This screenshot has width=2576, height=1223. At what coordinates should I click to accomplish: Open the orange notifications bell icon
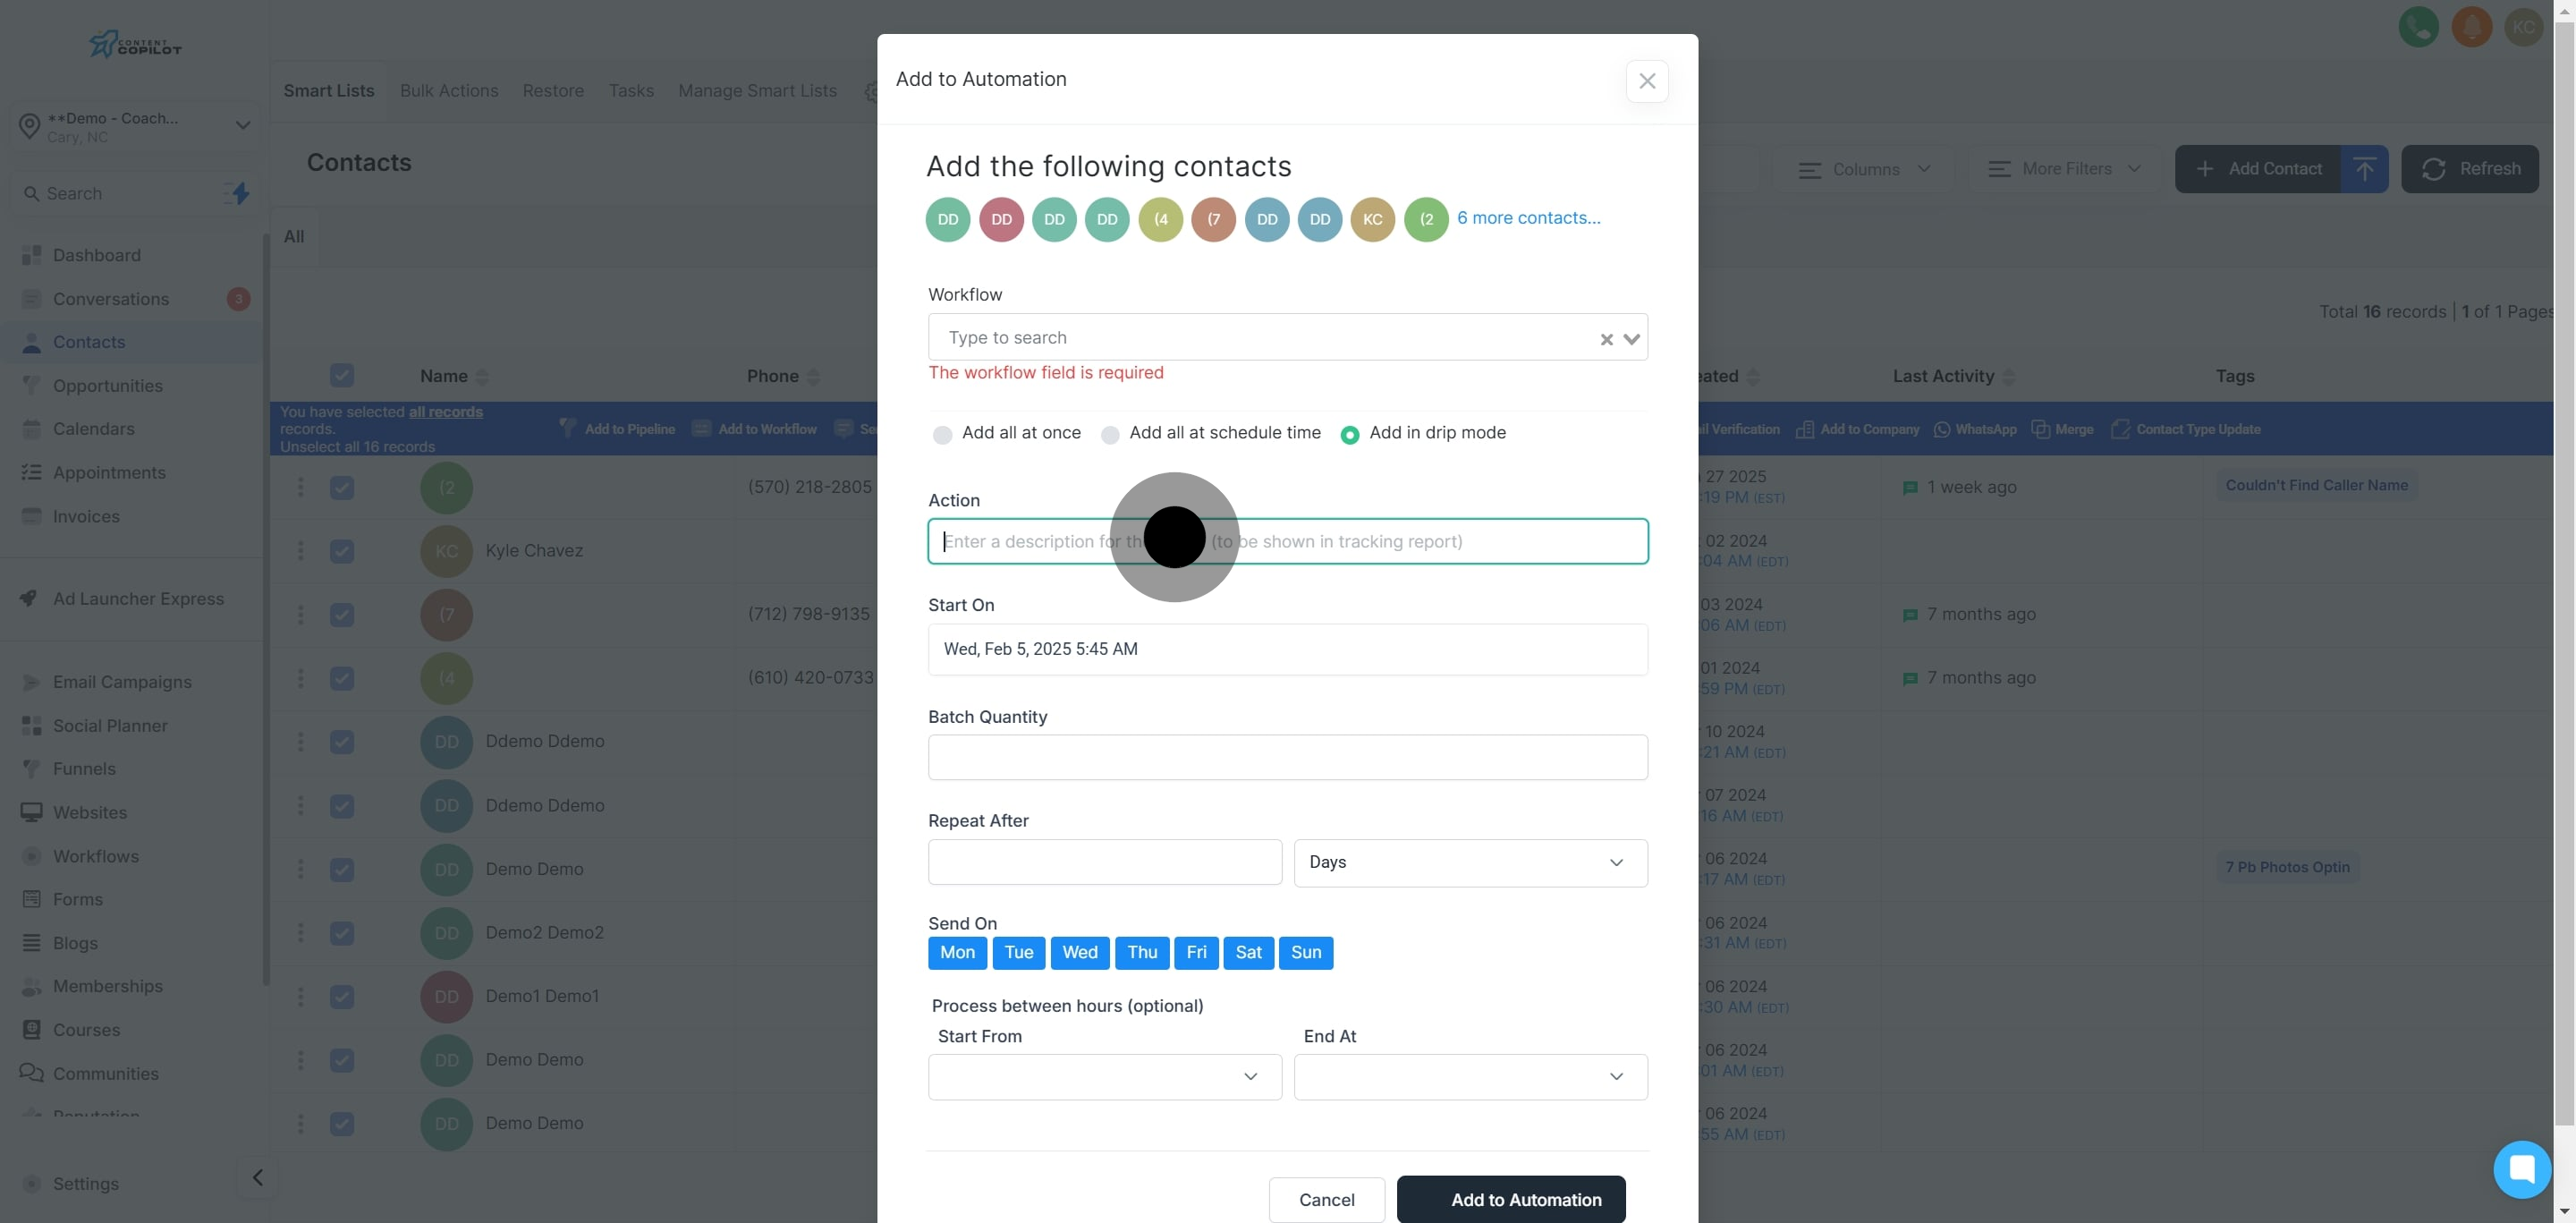[2471, 27]
